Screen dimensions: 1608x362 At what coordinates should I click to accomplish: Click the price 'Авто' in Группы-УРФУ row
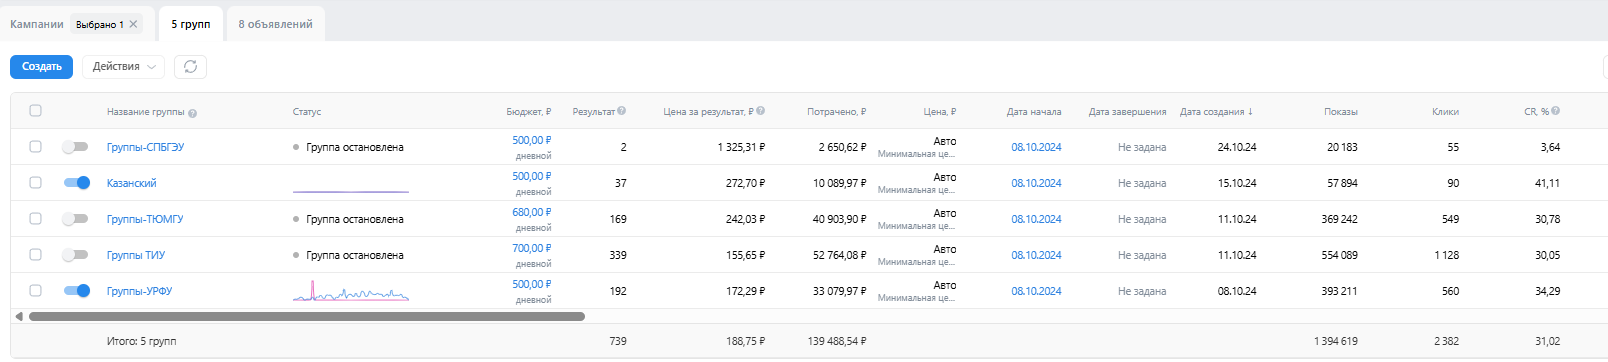(945, 285)
